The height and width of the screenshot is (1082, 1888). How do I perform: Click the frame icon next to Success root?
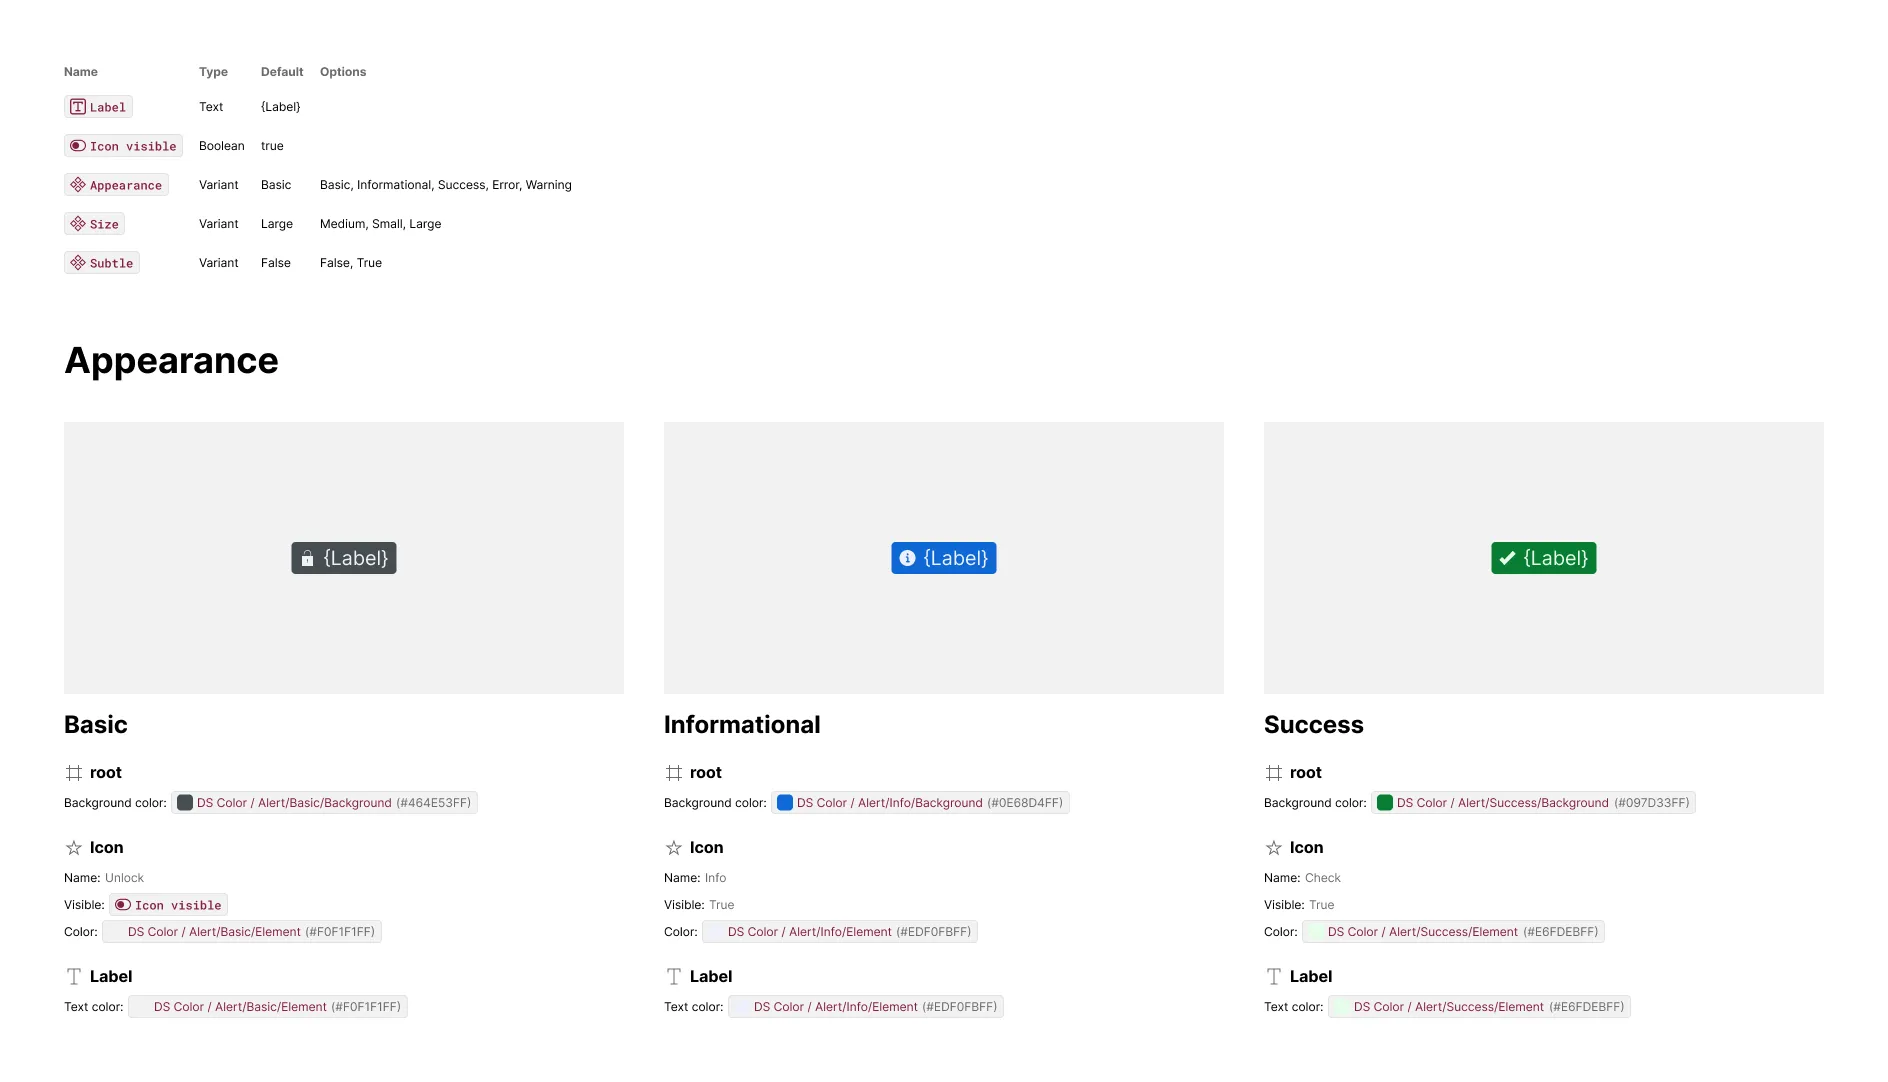(x=1274, y=773)
